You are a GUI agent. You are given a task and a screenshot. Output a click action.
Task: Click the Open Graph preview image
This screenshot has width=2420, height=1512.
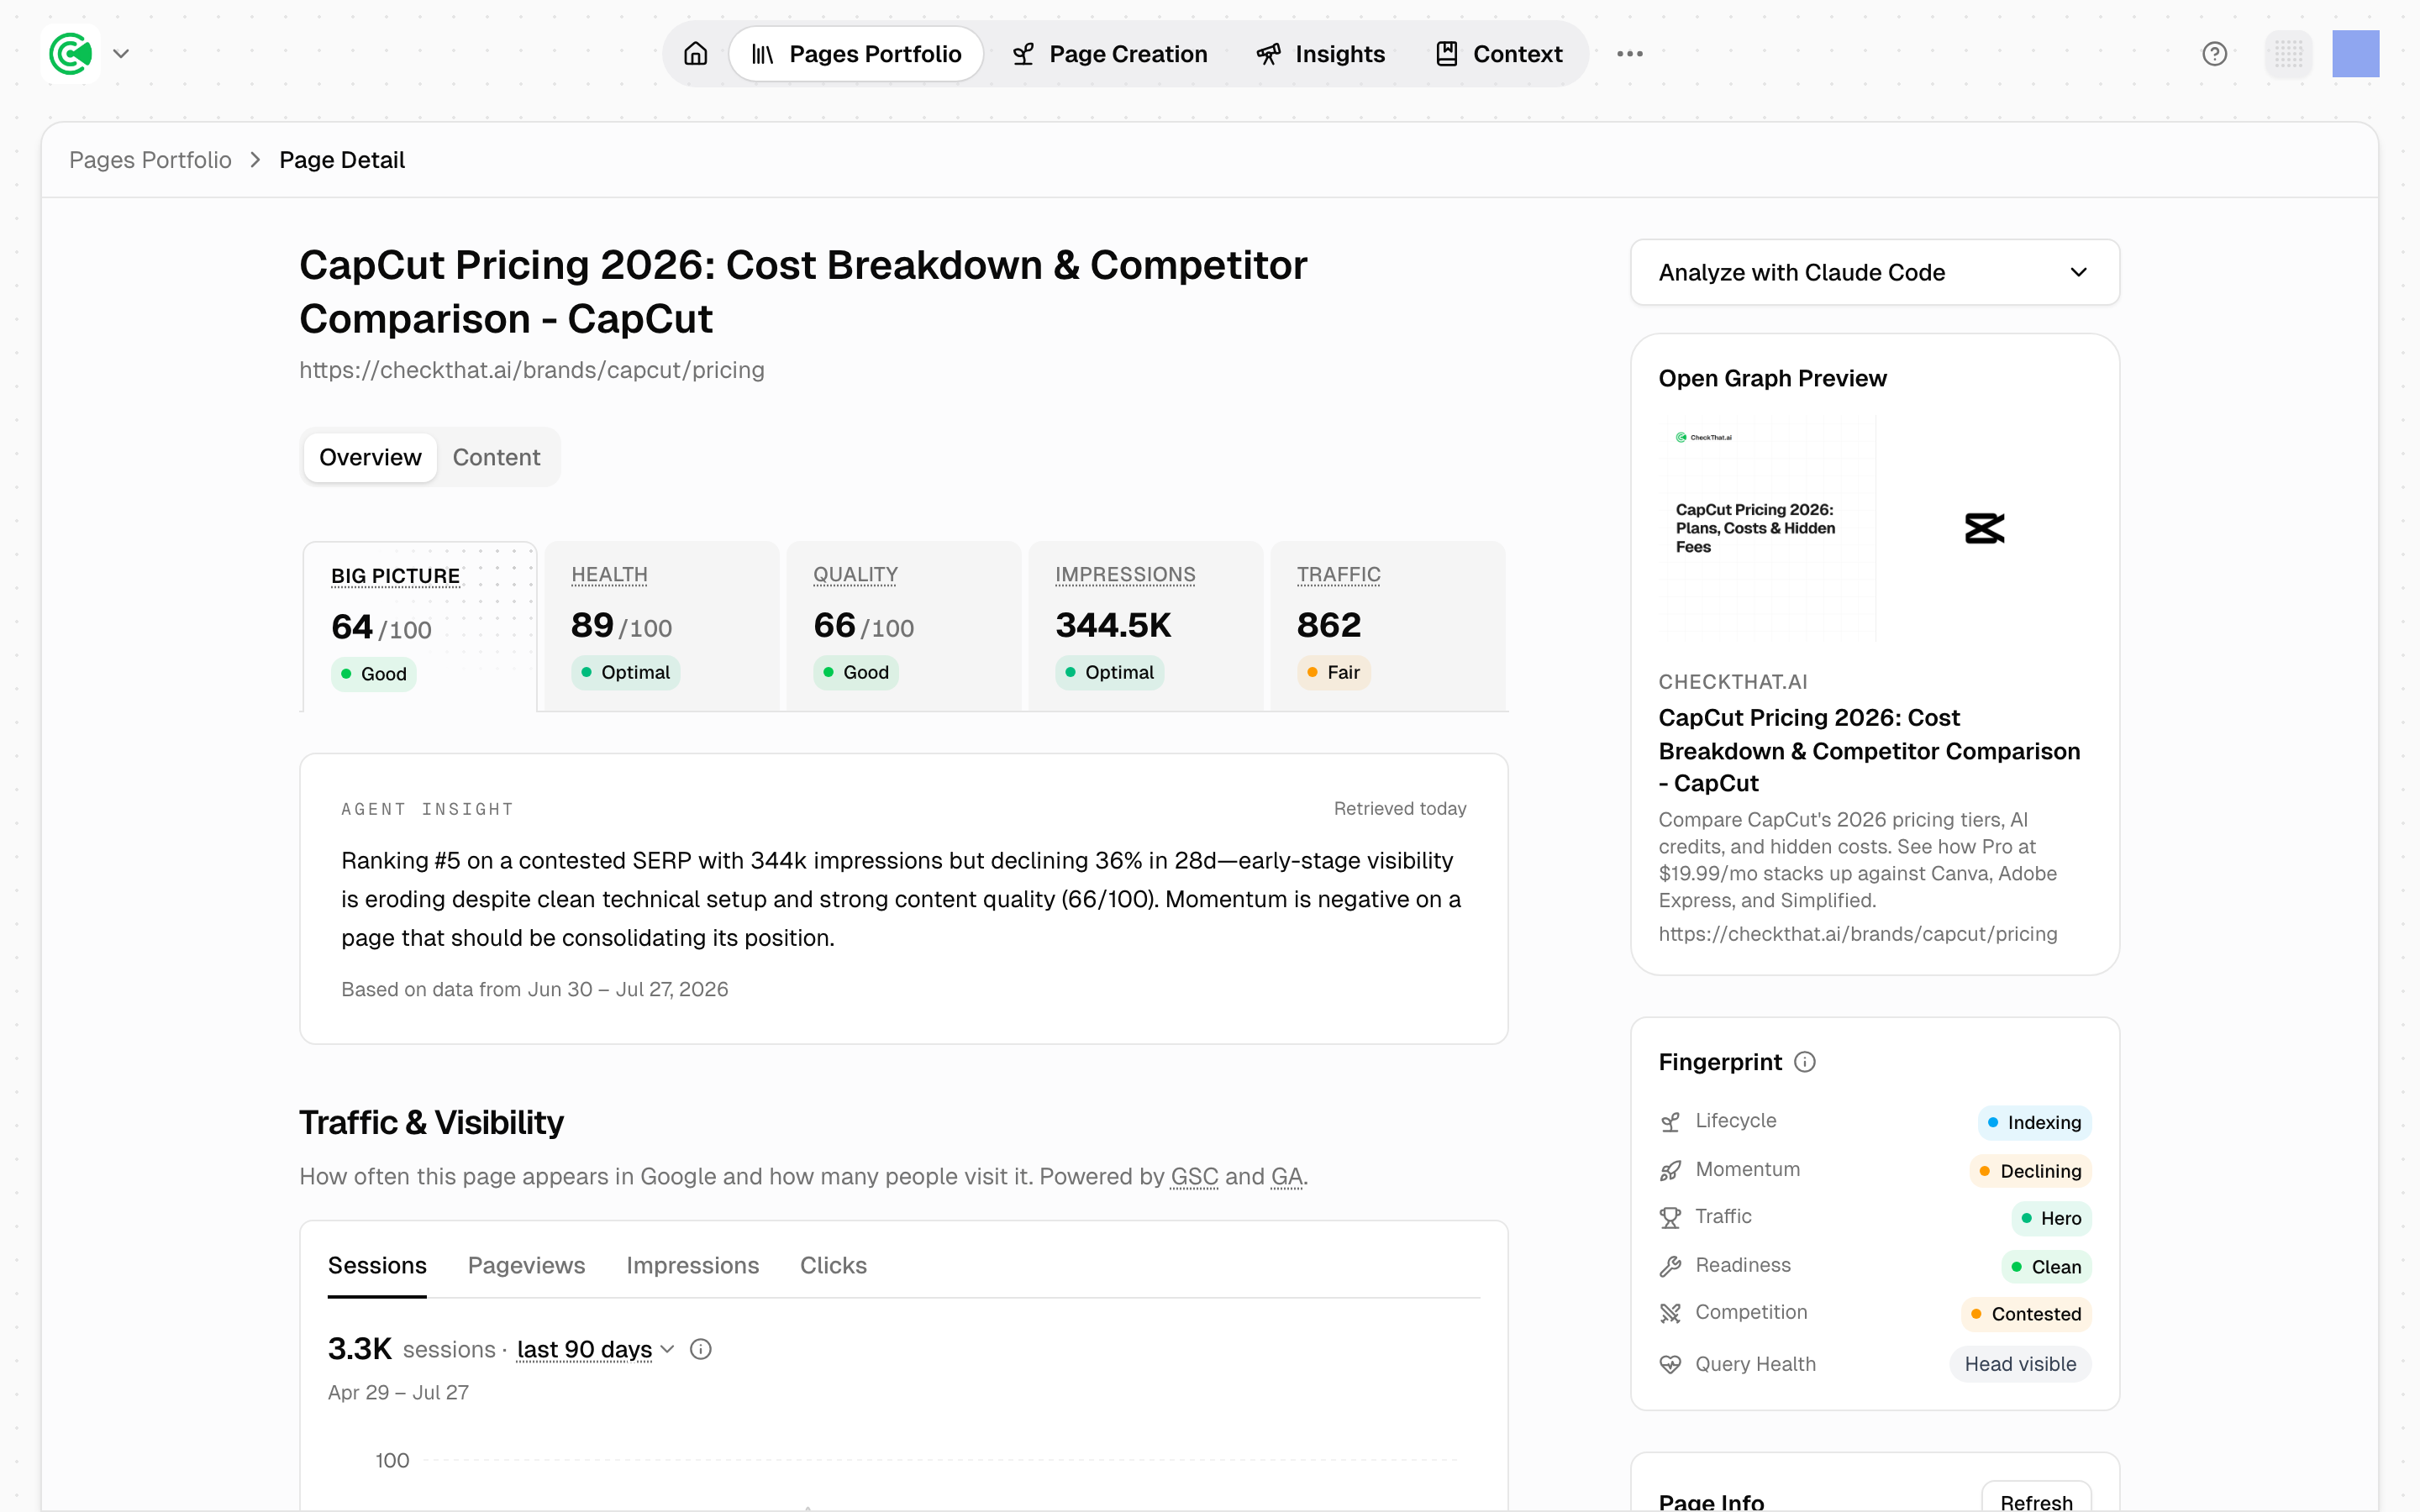click(x=1875, y=528)
